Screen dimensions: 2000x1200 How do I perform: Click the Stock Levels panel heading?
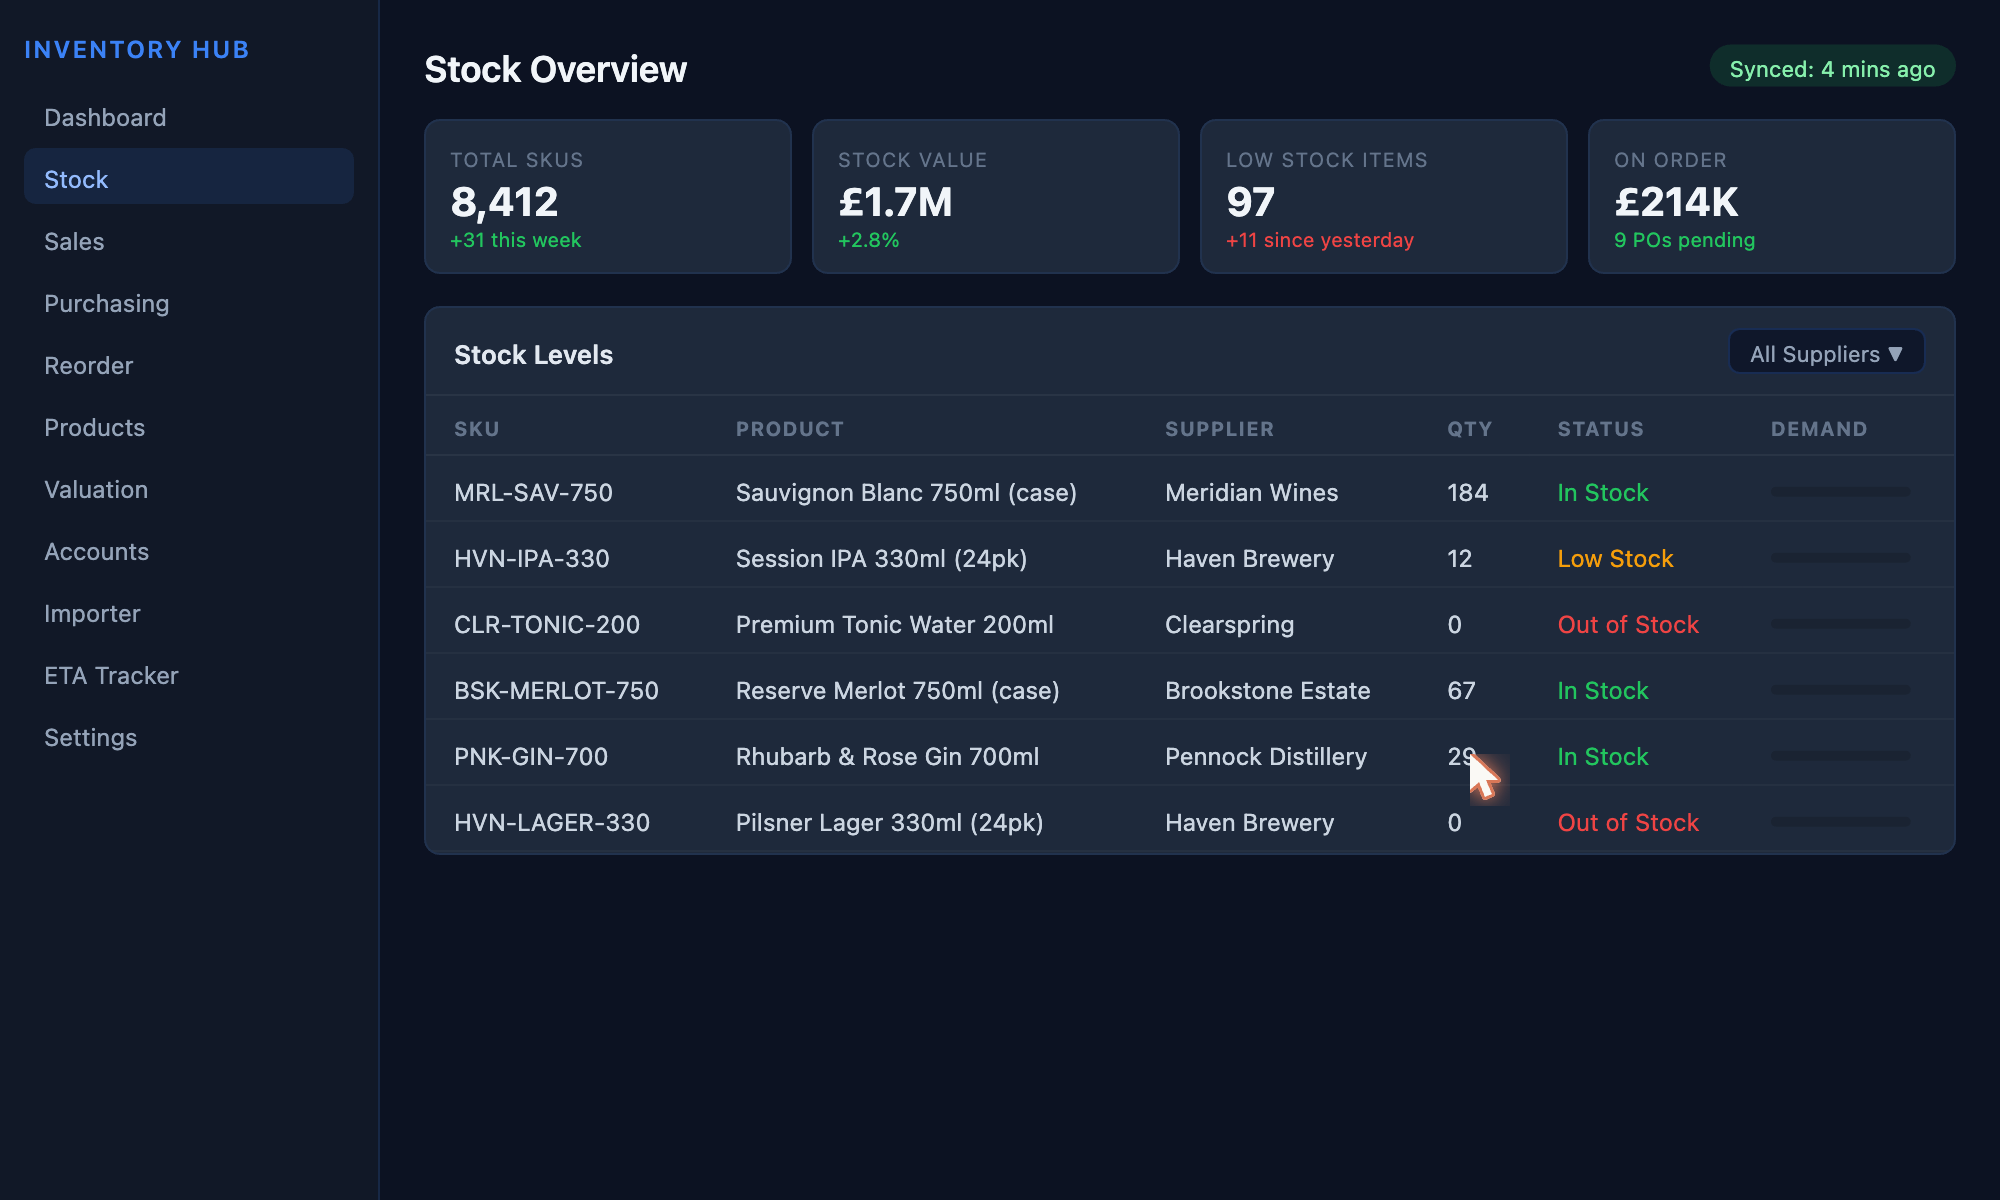[533, 355]
